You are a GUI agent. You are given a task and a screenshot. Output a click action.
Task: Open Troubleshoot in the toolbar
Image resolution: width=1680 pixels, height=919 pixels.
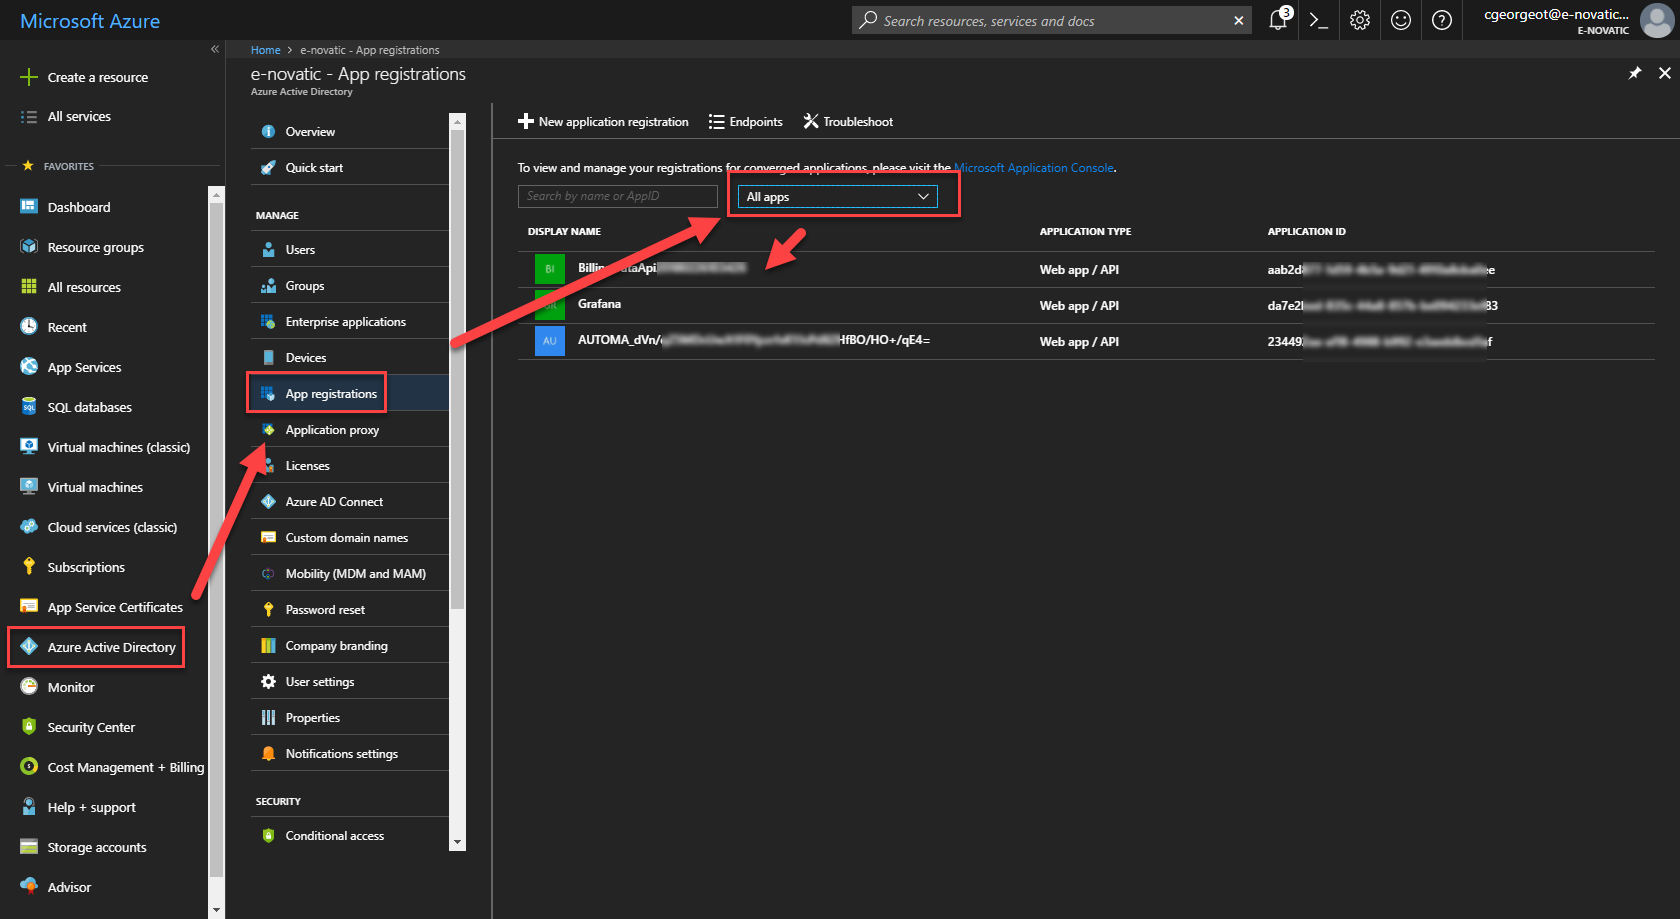[848, 122]
